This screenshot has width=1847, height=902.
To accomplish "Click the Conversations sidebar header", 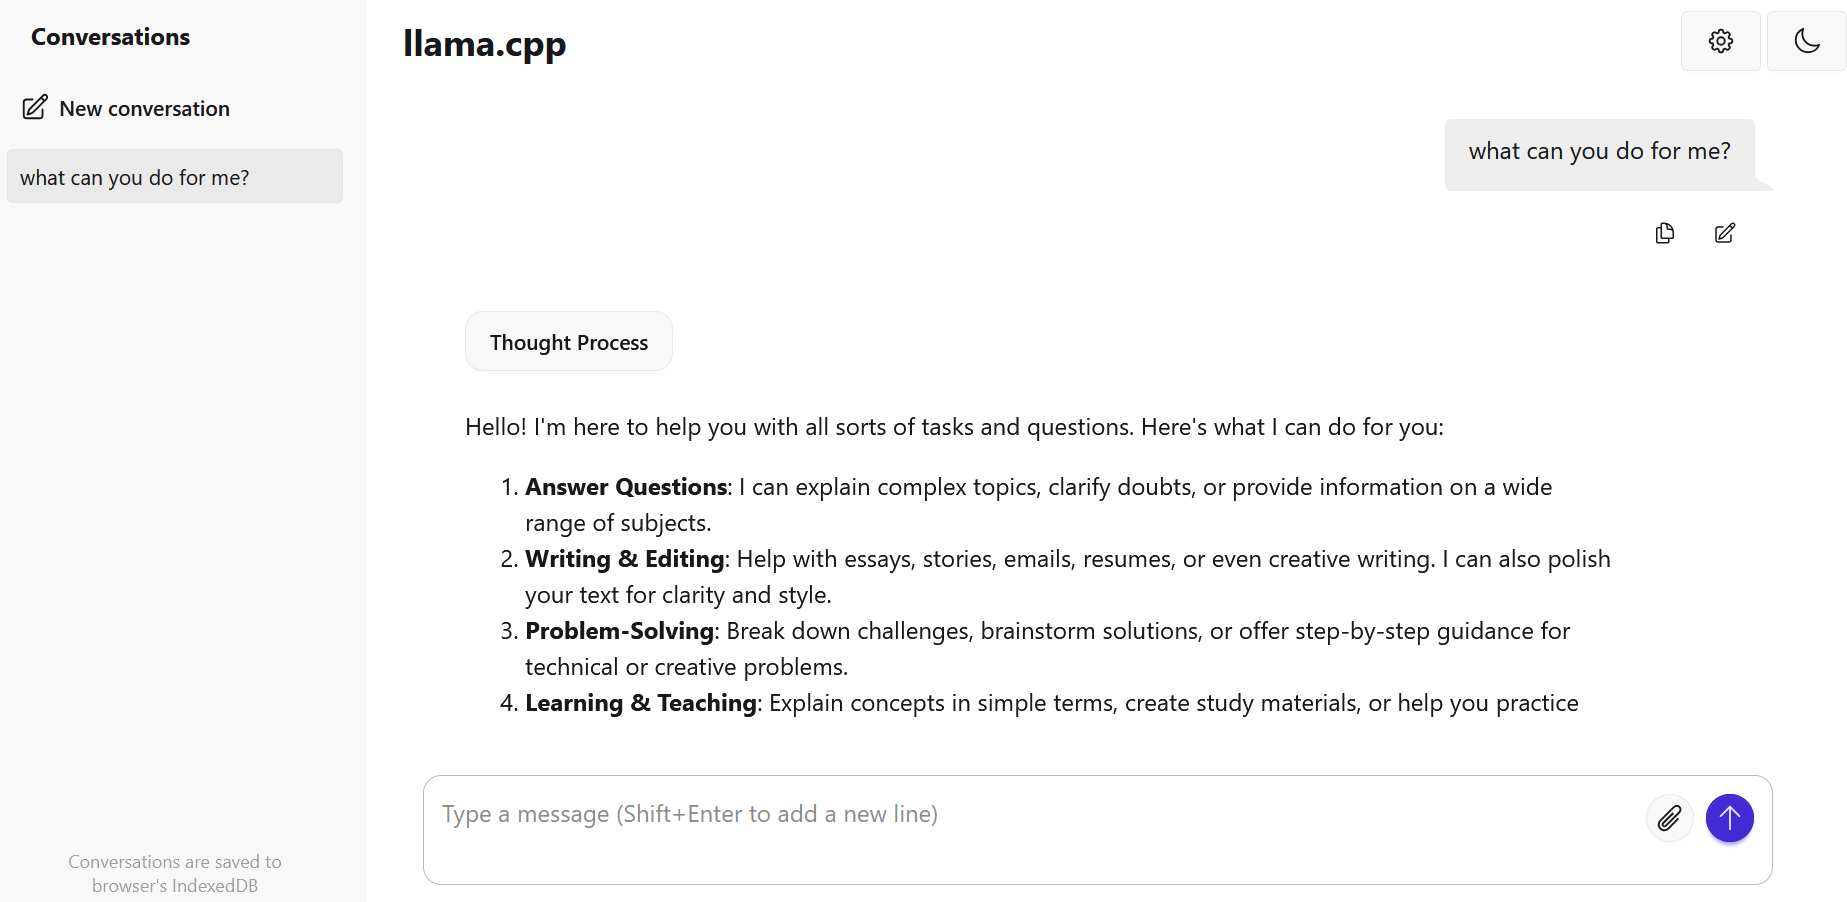I will pos(110,37).
